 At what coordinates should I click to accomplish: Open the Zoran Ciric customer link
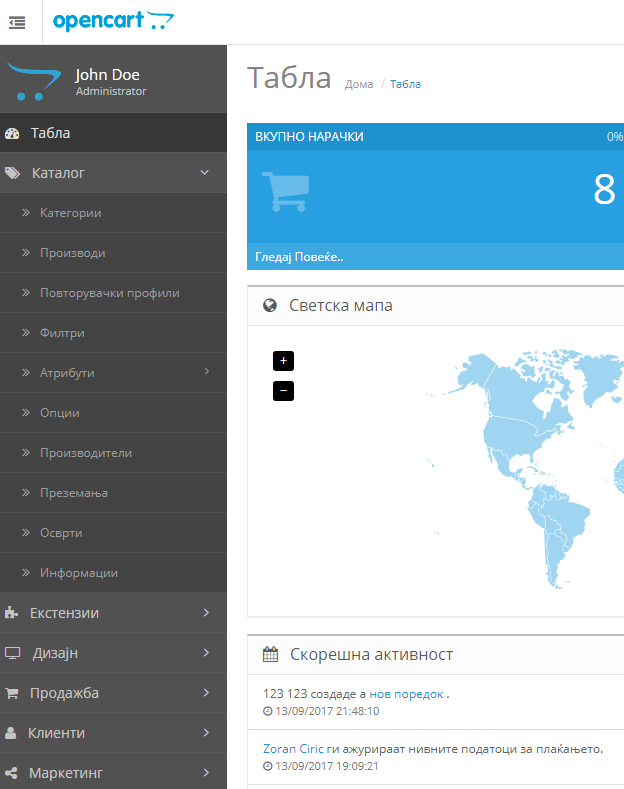click(x=293, y=749)
